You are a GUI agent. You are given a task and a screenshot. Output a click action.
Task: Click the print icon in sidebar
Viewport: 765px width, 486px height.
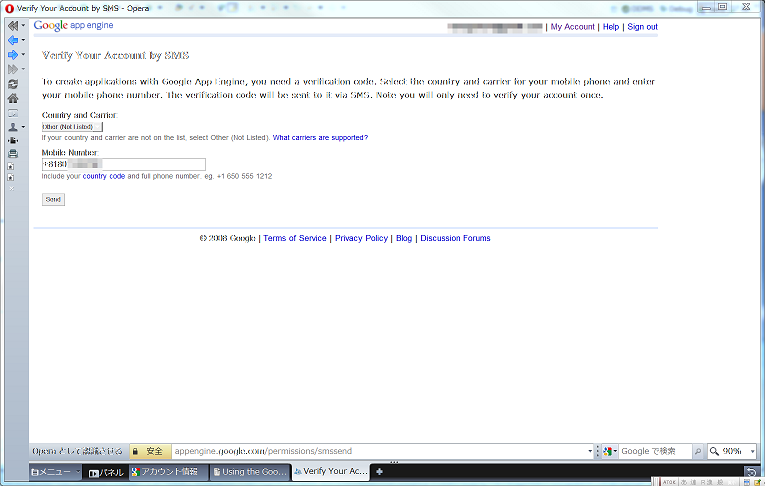pos(13,153)
